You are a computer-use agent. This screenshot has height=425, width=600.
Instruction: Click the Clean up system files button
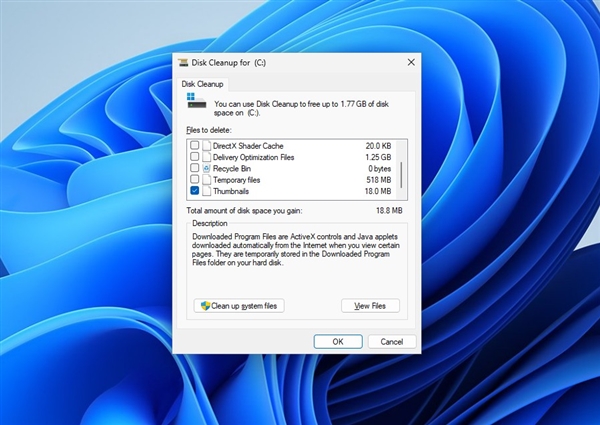[239, 306]
